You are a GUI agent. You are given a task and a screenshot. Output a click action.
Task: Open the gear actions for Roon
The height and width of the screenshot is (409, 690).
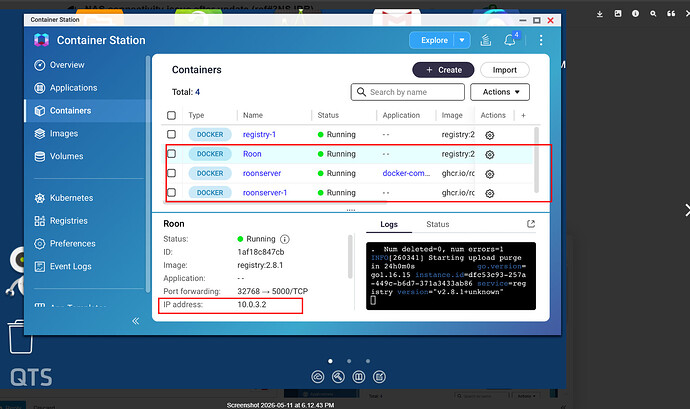(x=489, y=155)
